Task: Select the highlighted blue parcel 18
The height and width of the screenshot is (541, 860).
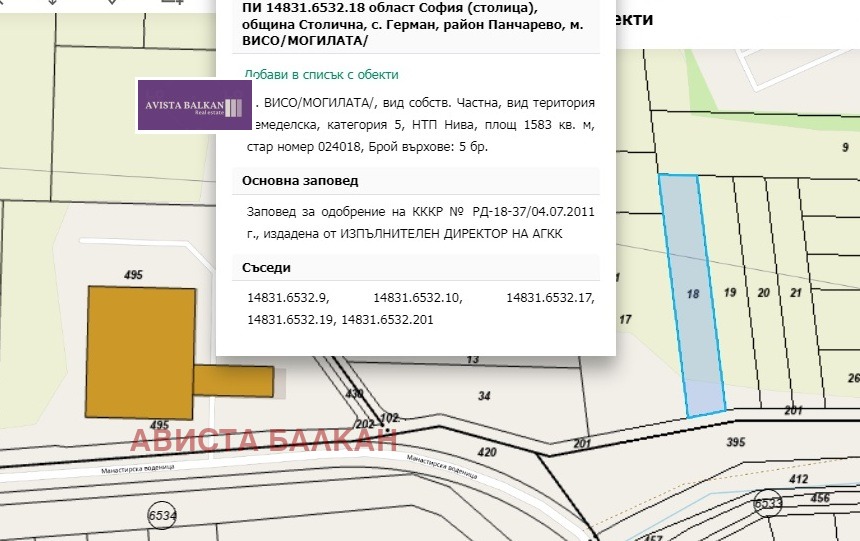Action: 693,294
